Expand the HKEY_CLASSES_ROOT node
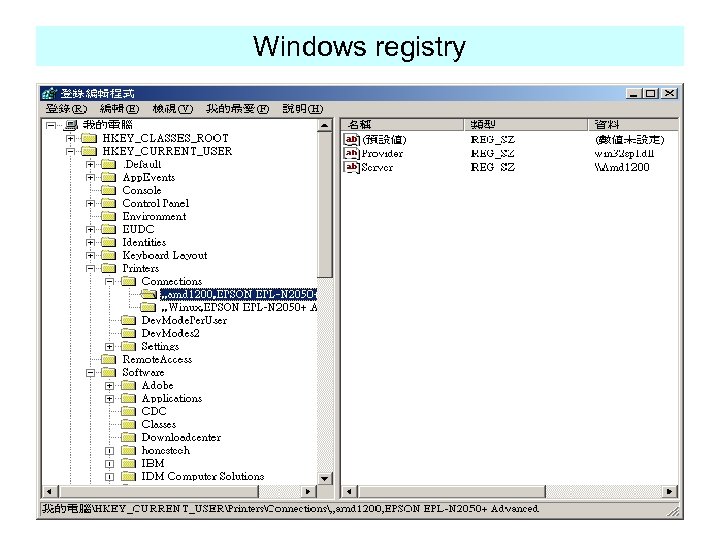The height and width of the screenshot is (540, 720). 70,138
